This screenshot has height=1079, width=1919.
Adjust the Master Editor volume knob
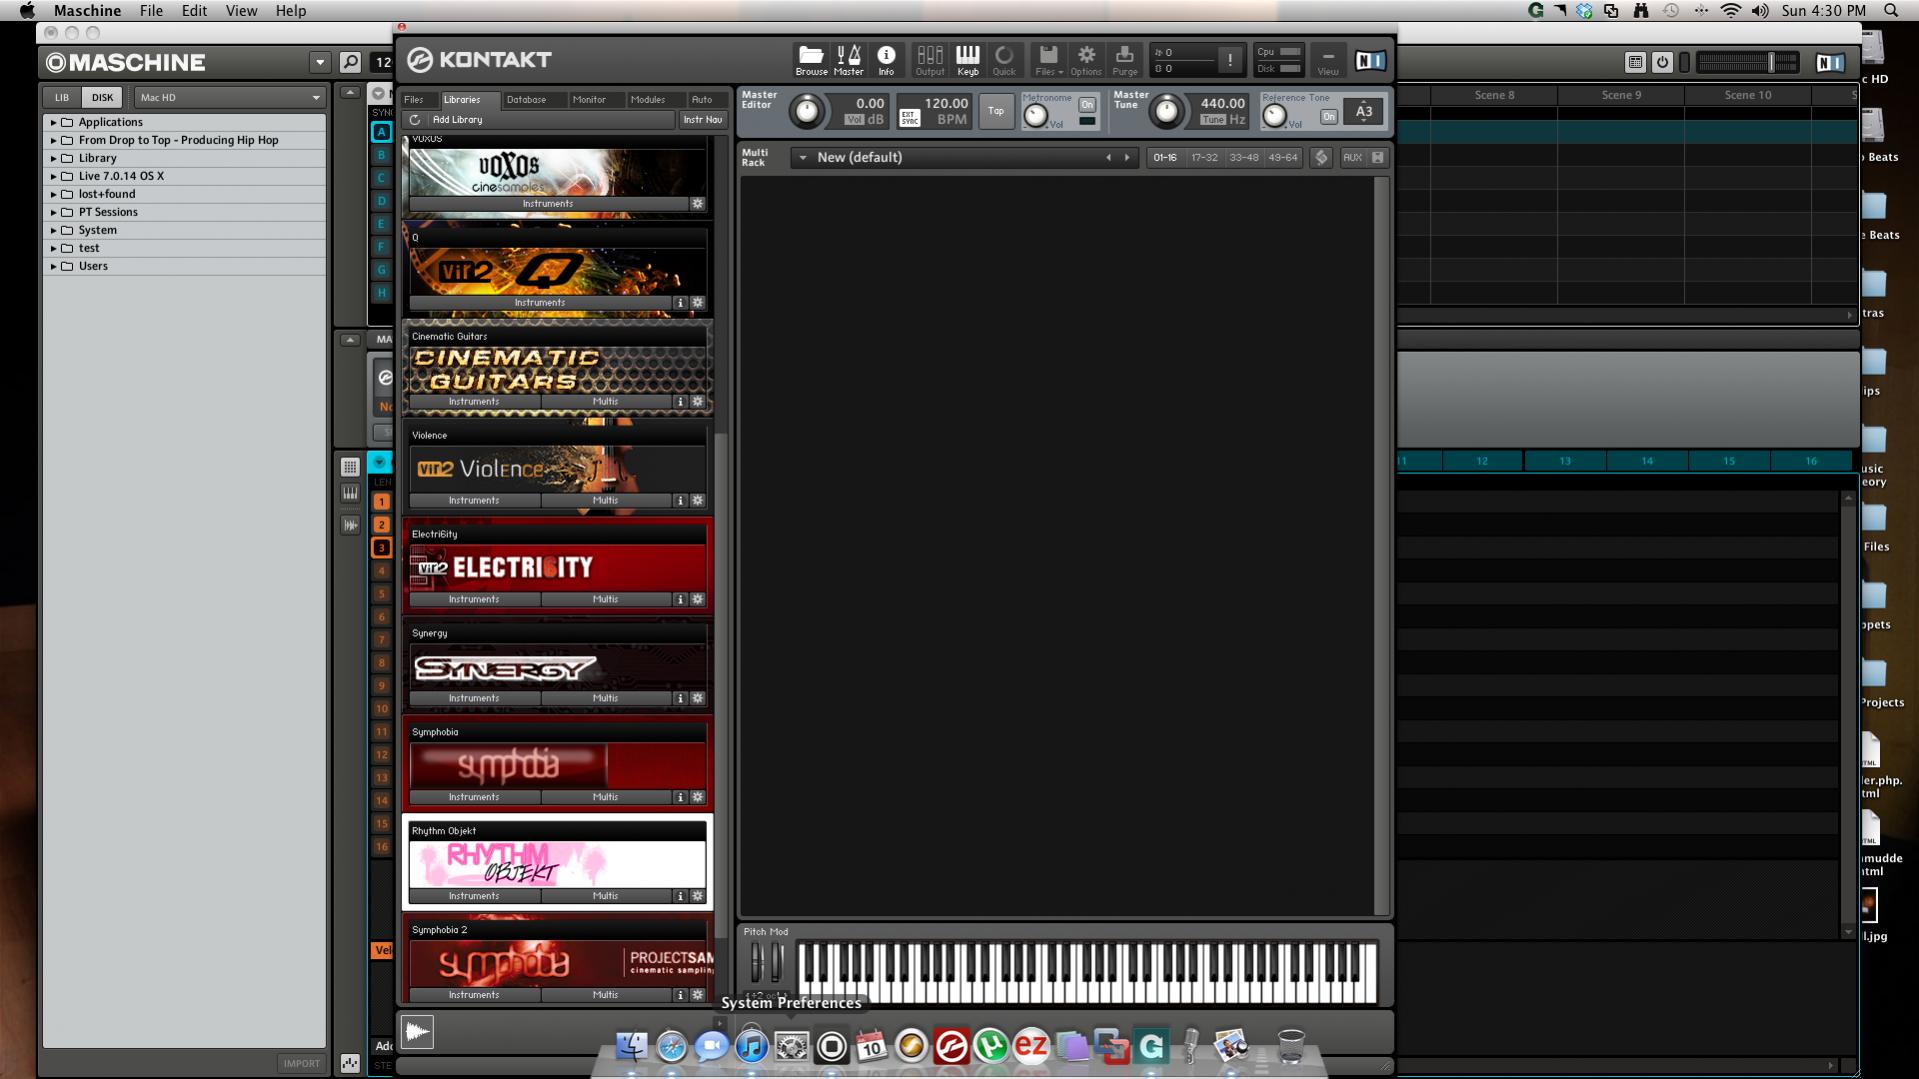click(806, 112)
